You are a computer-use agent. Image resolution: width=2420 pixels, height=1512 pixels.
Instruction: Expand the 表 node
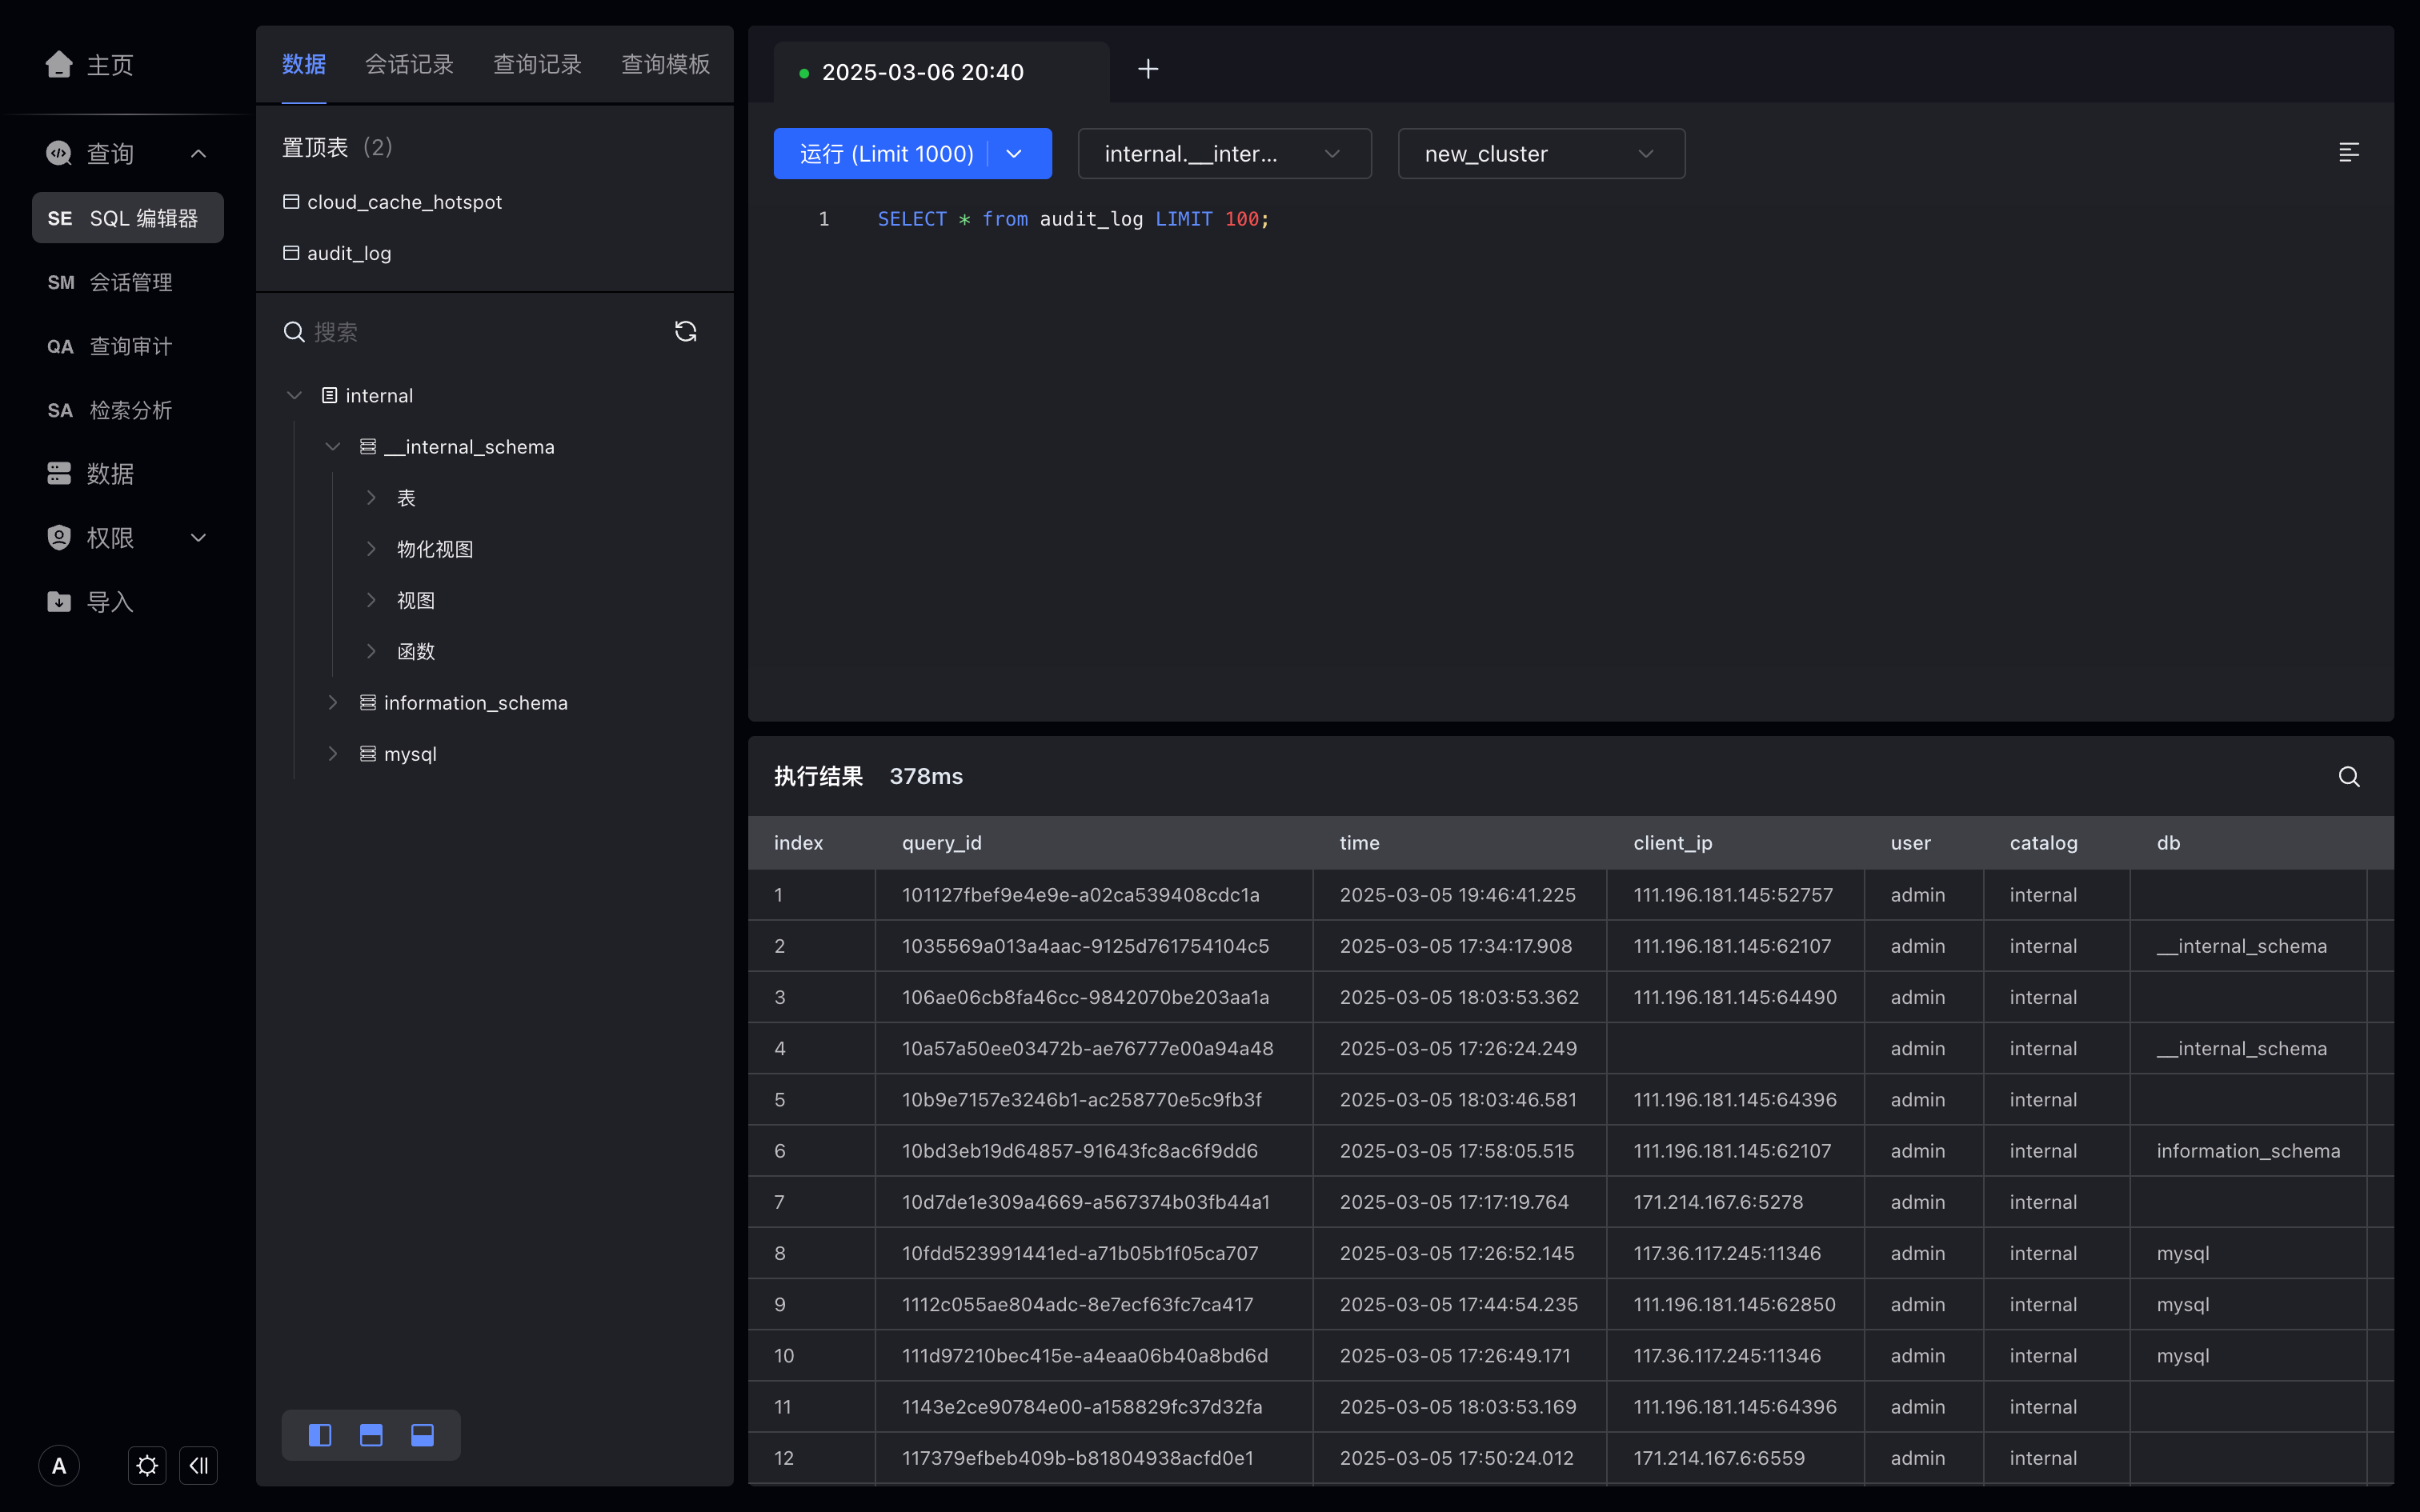(x=371, y=498)
